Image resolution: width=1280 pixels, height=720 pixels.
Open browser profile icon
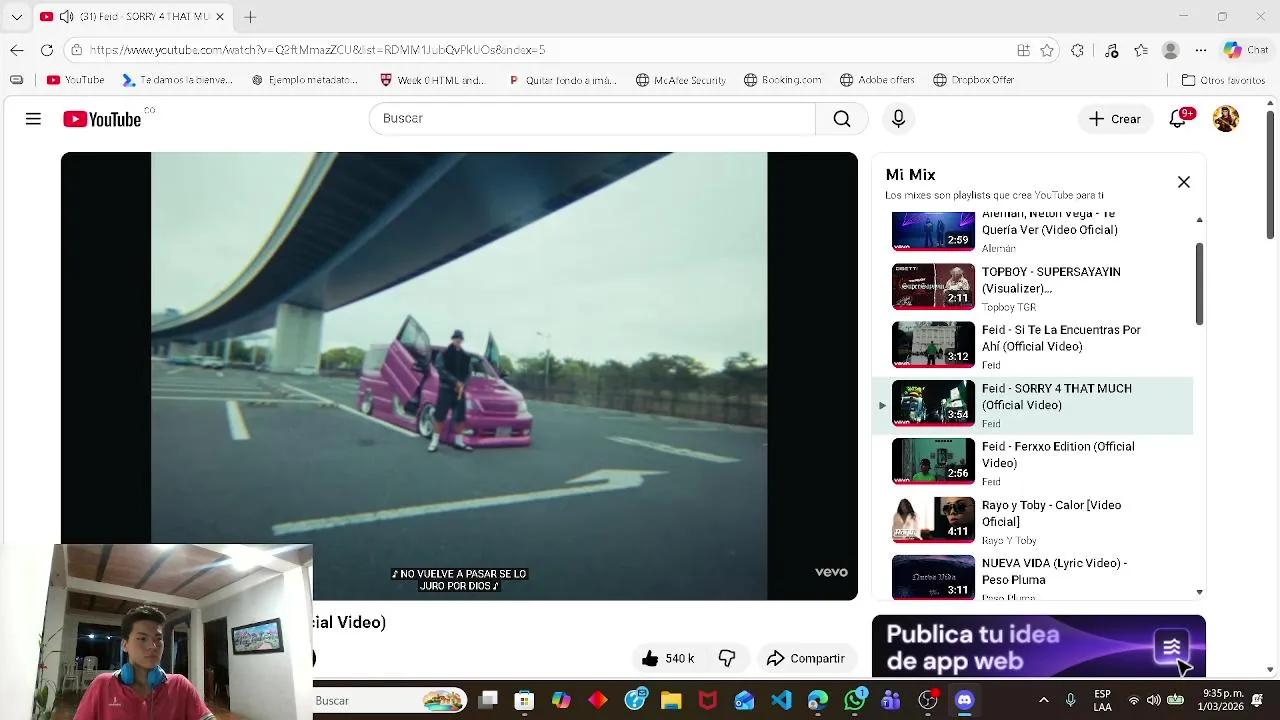[x=1171, y=50]
